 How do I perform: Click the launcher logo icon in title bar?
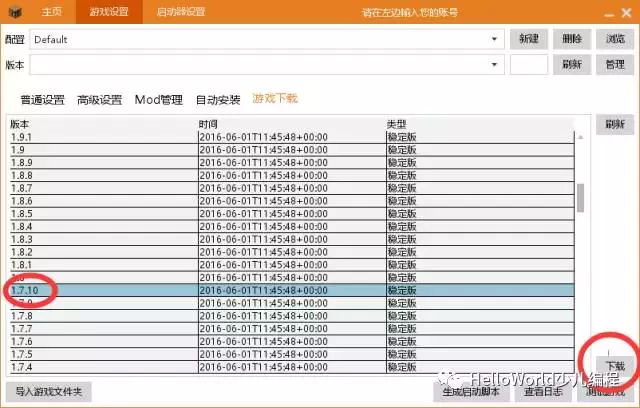tap(16, 12)
